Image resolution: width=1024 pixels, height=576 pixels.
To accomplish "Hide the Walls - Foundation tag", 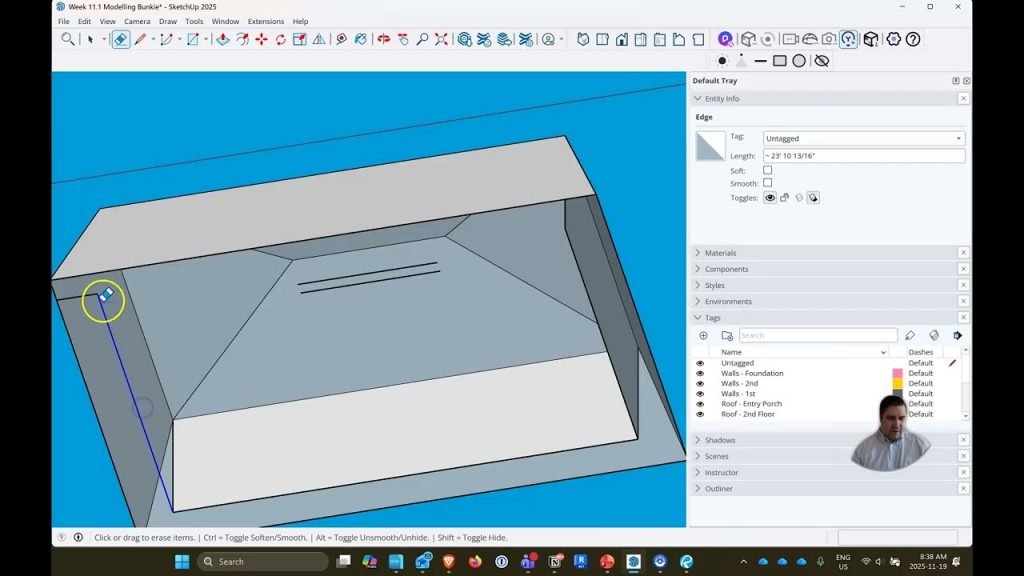I will click(x=700, y=374).
